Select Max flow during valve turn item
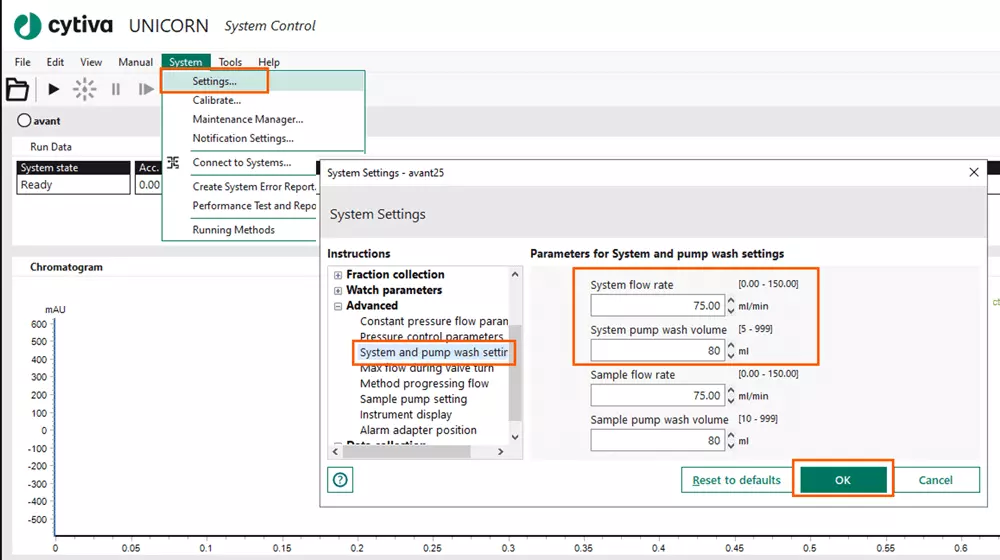Screen dimensions: 1000x560 [x=427, y=368]
